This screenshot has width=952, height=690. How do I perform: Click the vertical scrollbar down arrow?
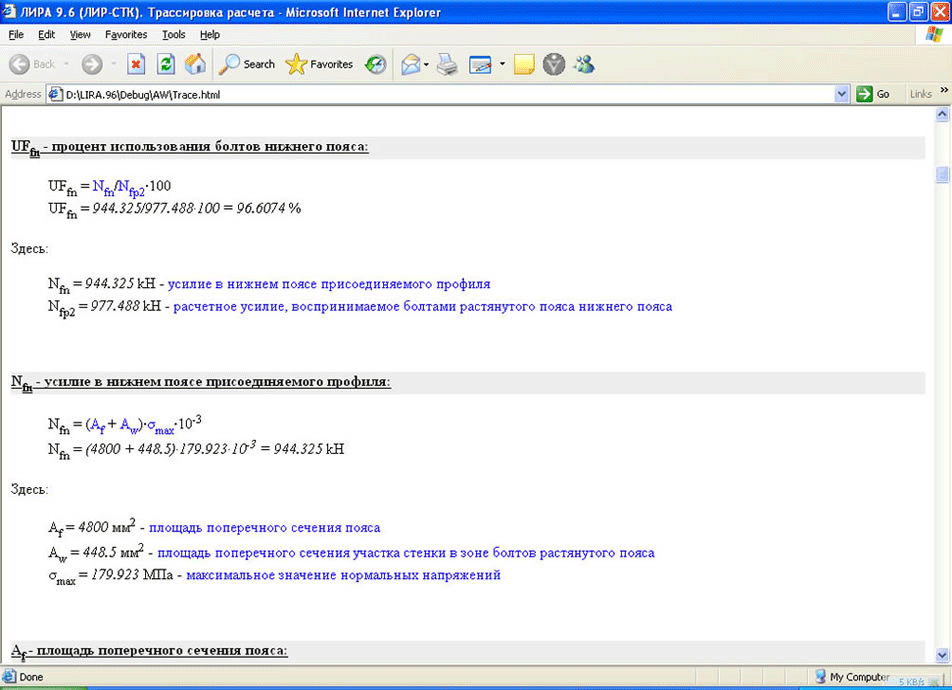pos(941,654)
